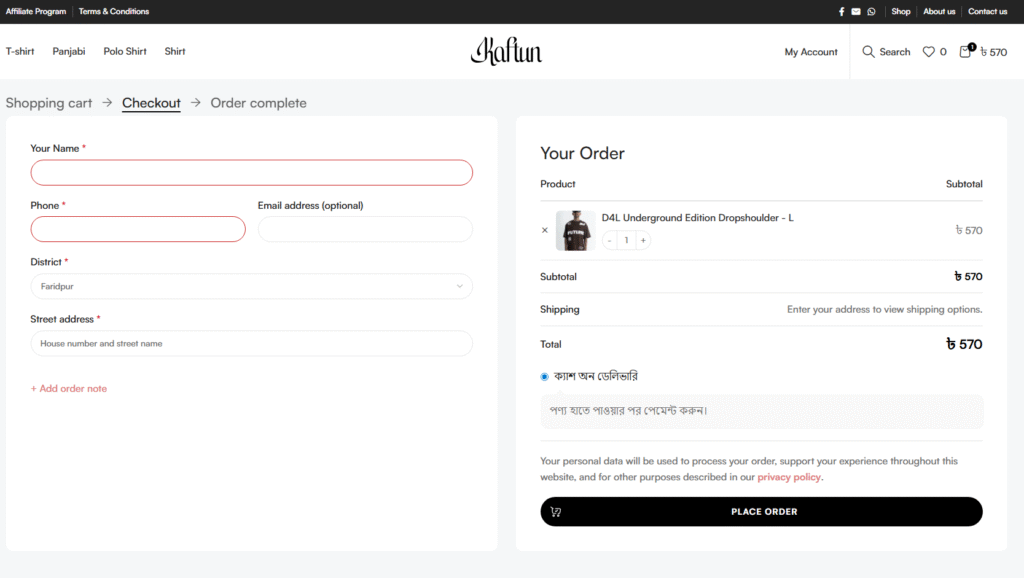
Task: Expand the District dropdown
Action: [251, 287]
